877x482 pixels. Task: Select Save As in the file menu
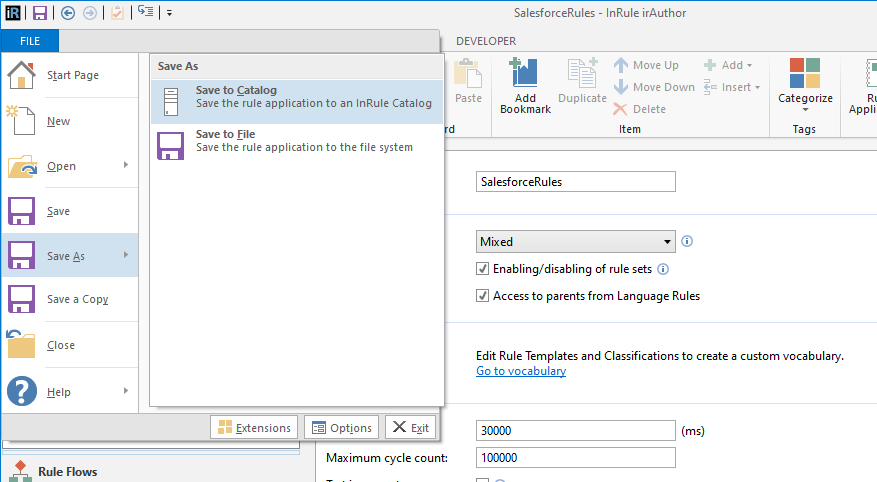coord(70,256)
